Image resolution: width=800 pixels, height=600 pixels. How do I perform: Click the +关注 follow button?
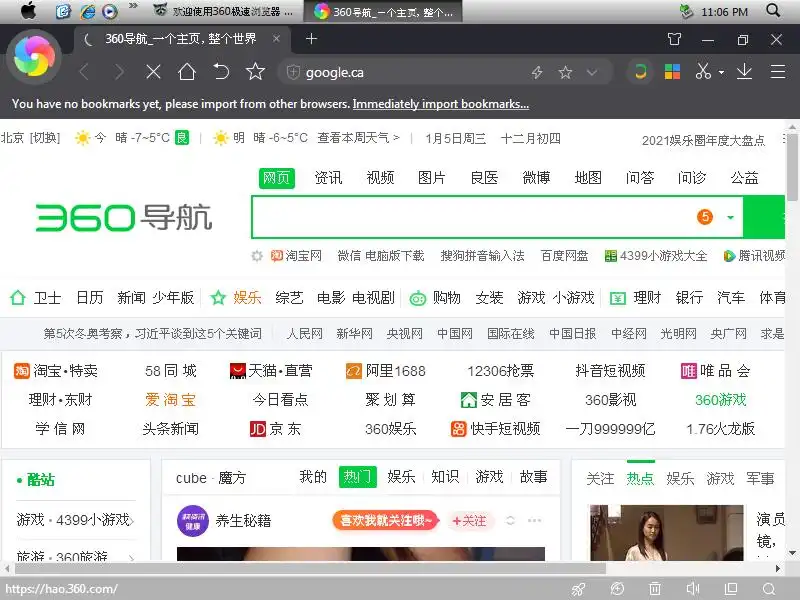coord(469,521)
